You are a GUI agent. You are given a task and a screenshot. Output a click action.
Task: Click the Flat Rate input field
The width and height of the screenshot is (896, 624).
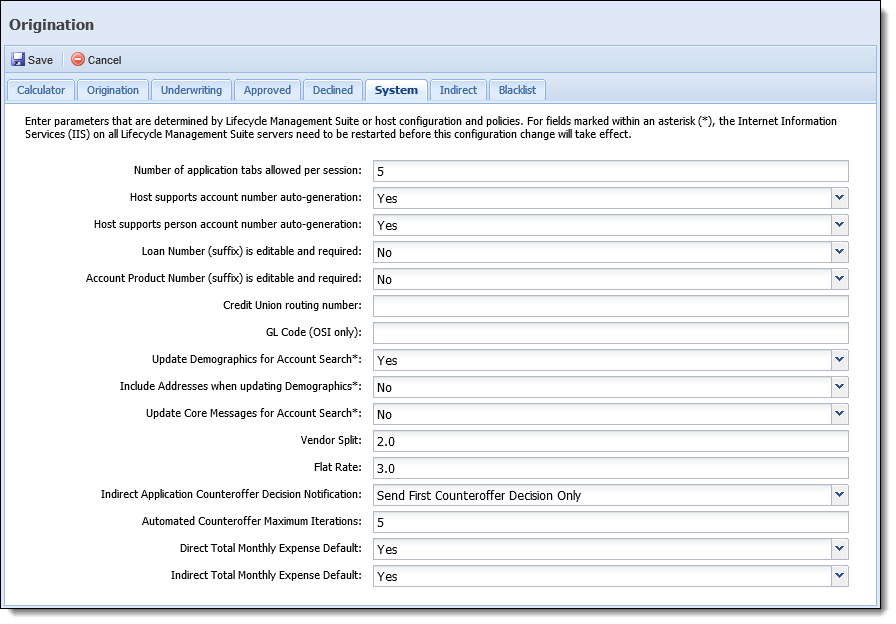coord(610,468)
